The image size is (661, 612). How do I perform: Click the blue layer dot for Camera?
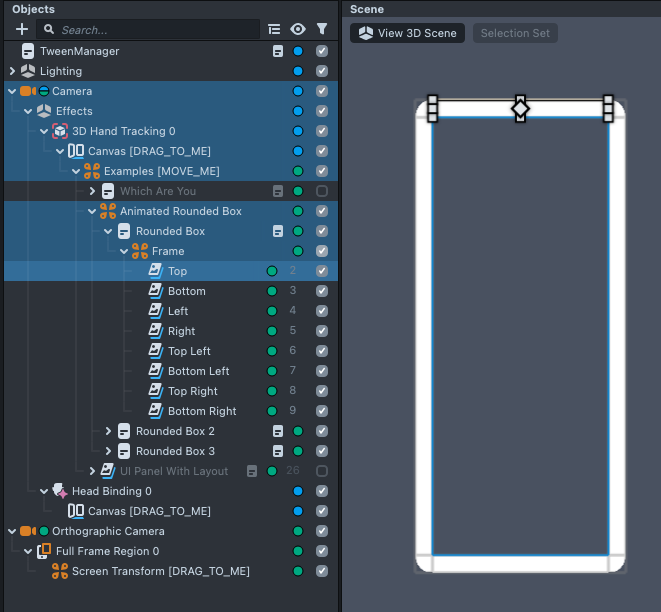click(x=298, y=91)
